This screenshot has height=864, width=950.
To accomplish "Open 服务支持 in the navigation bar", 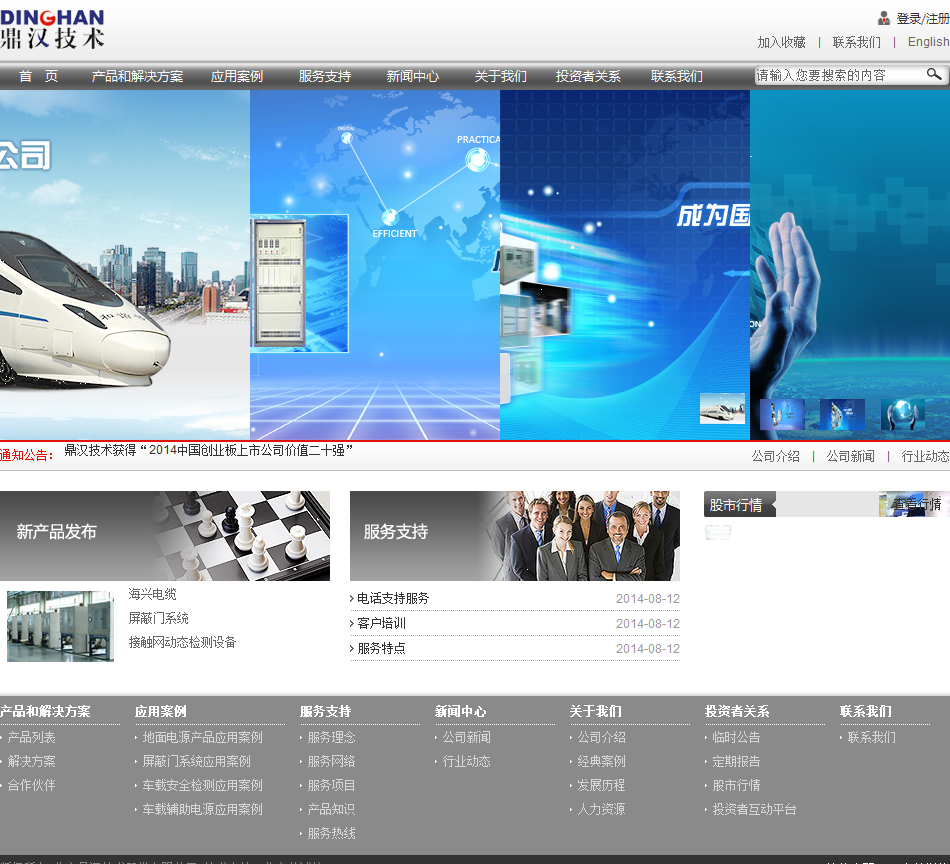I will point(325,76).
